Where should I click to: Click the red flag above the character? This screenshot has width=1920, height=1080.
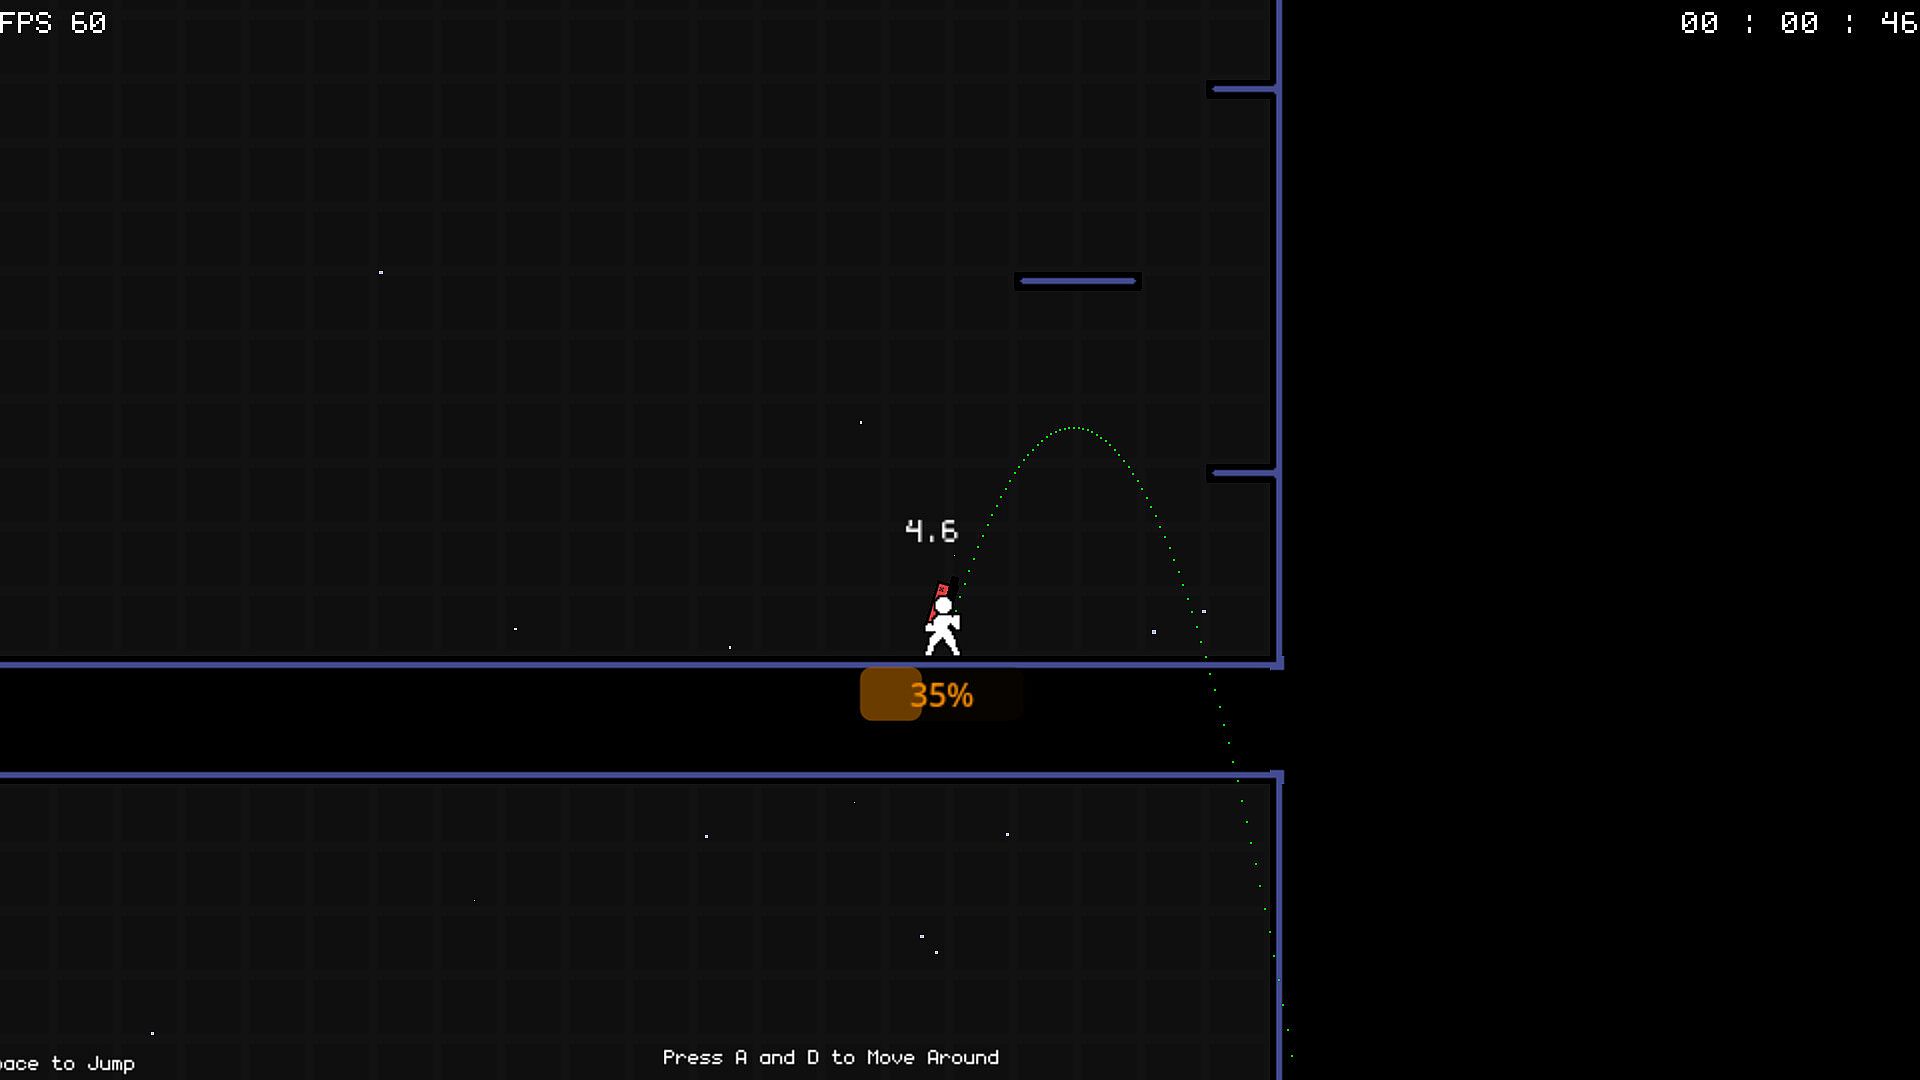(x=942, y=590)
